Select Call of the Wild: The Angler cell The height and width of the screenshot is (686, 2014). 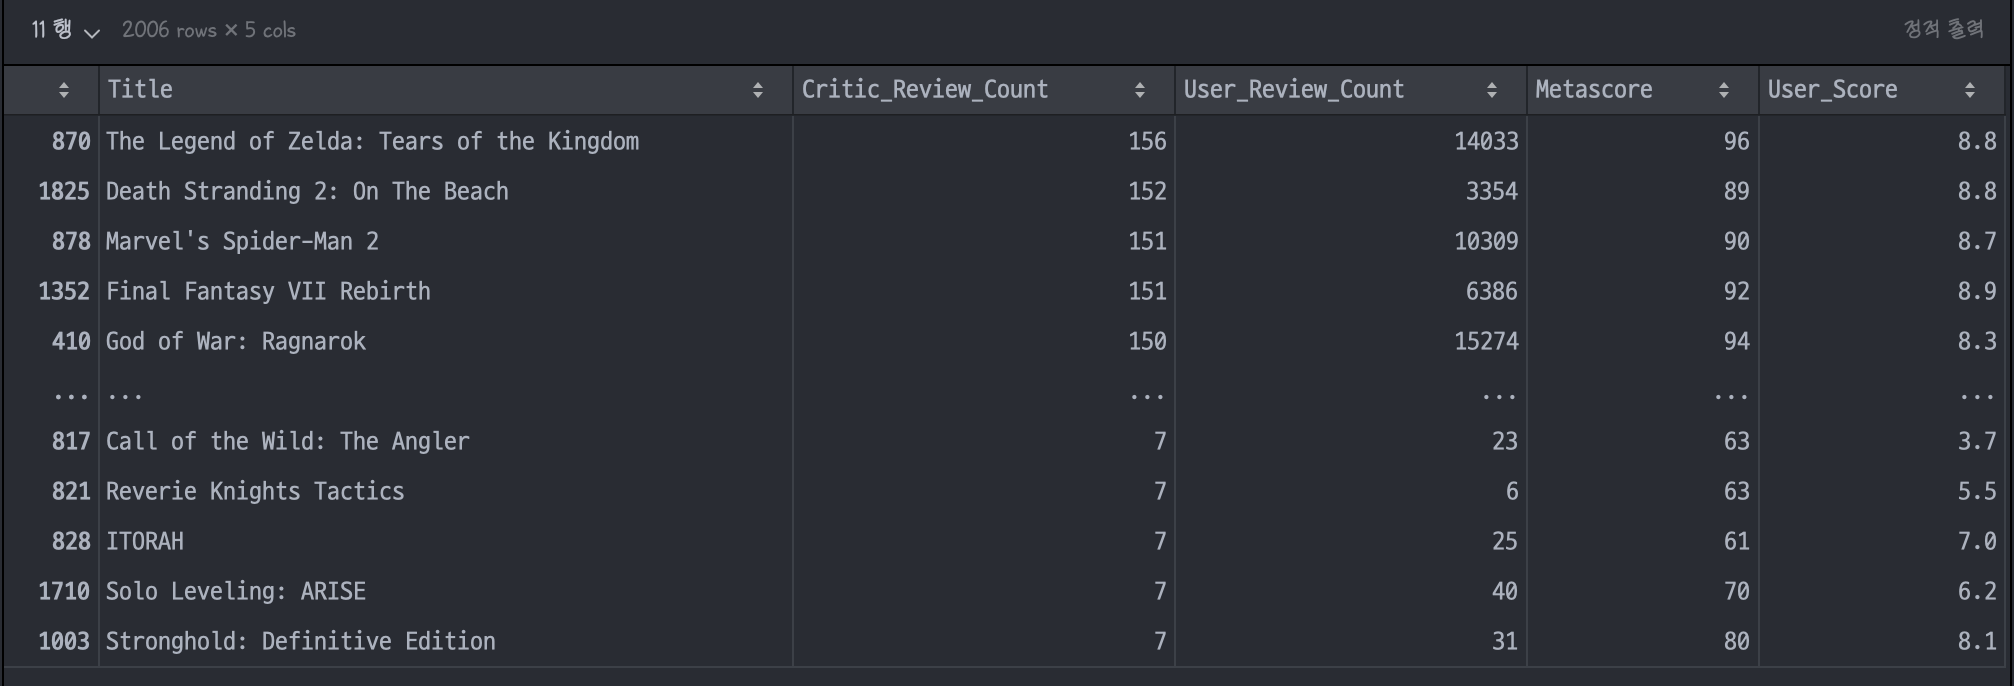click(x=445, y=441)
